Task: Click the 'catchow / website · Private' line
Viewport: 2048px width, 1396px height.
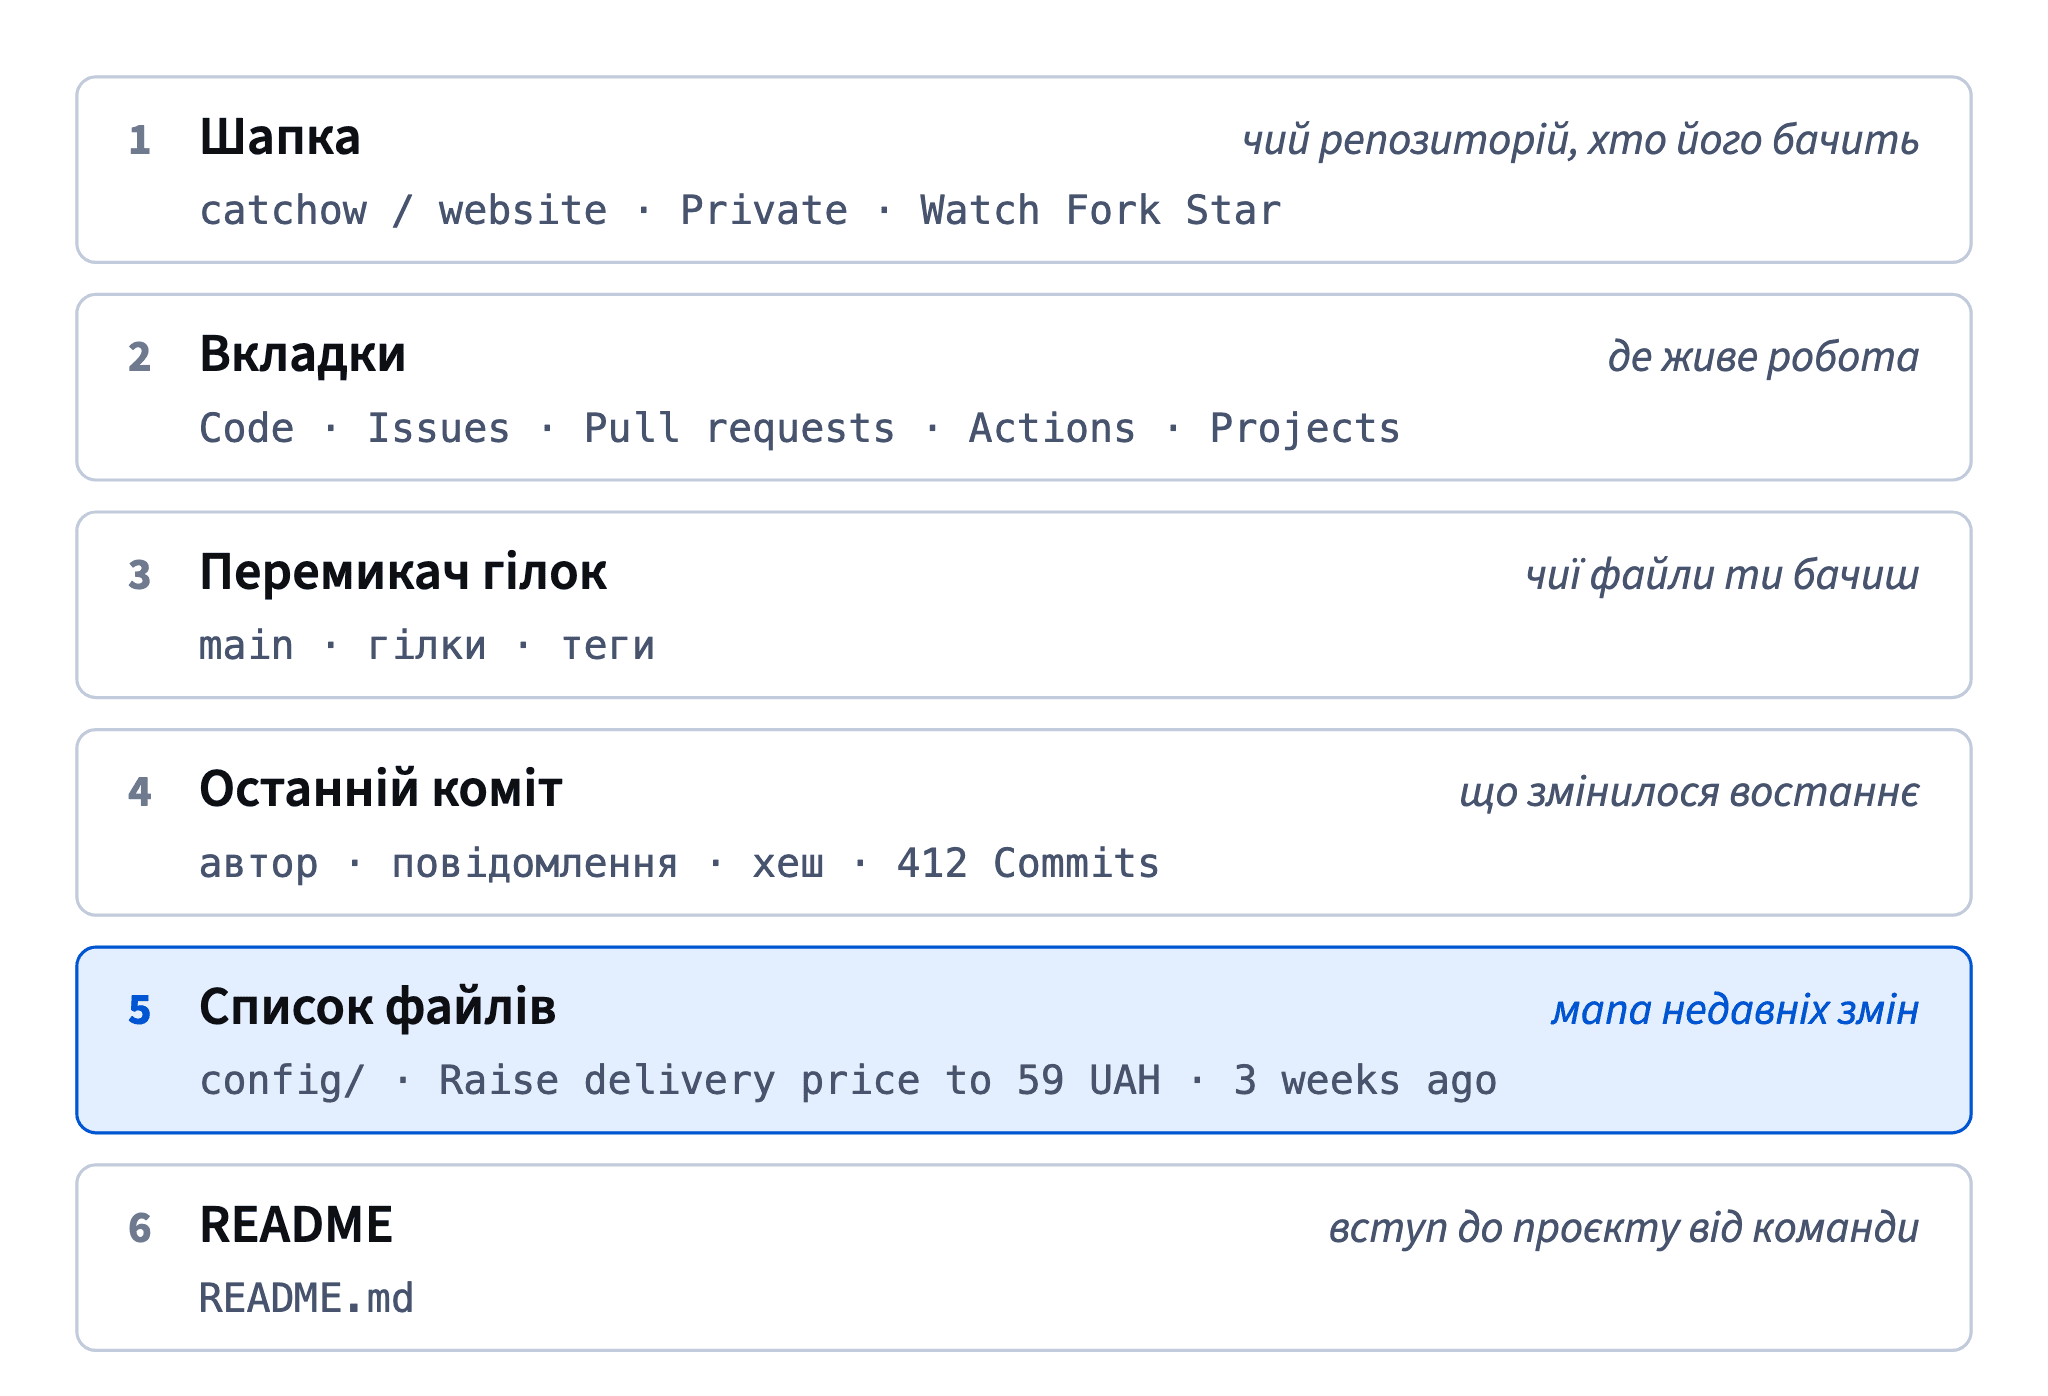Action: pos(740,211)
